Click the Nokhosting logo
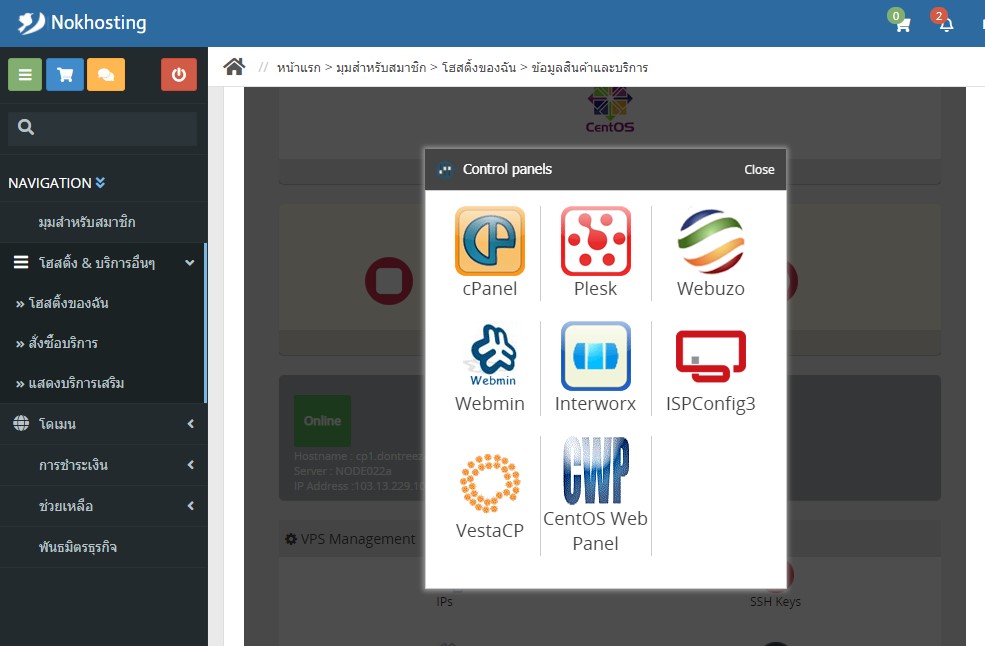Screen dimensions: 985x646 (x=82, y=23)
